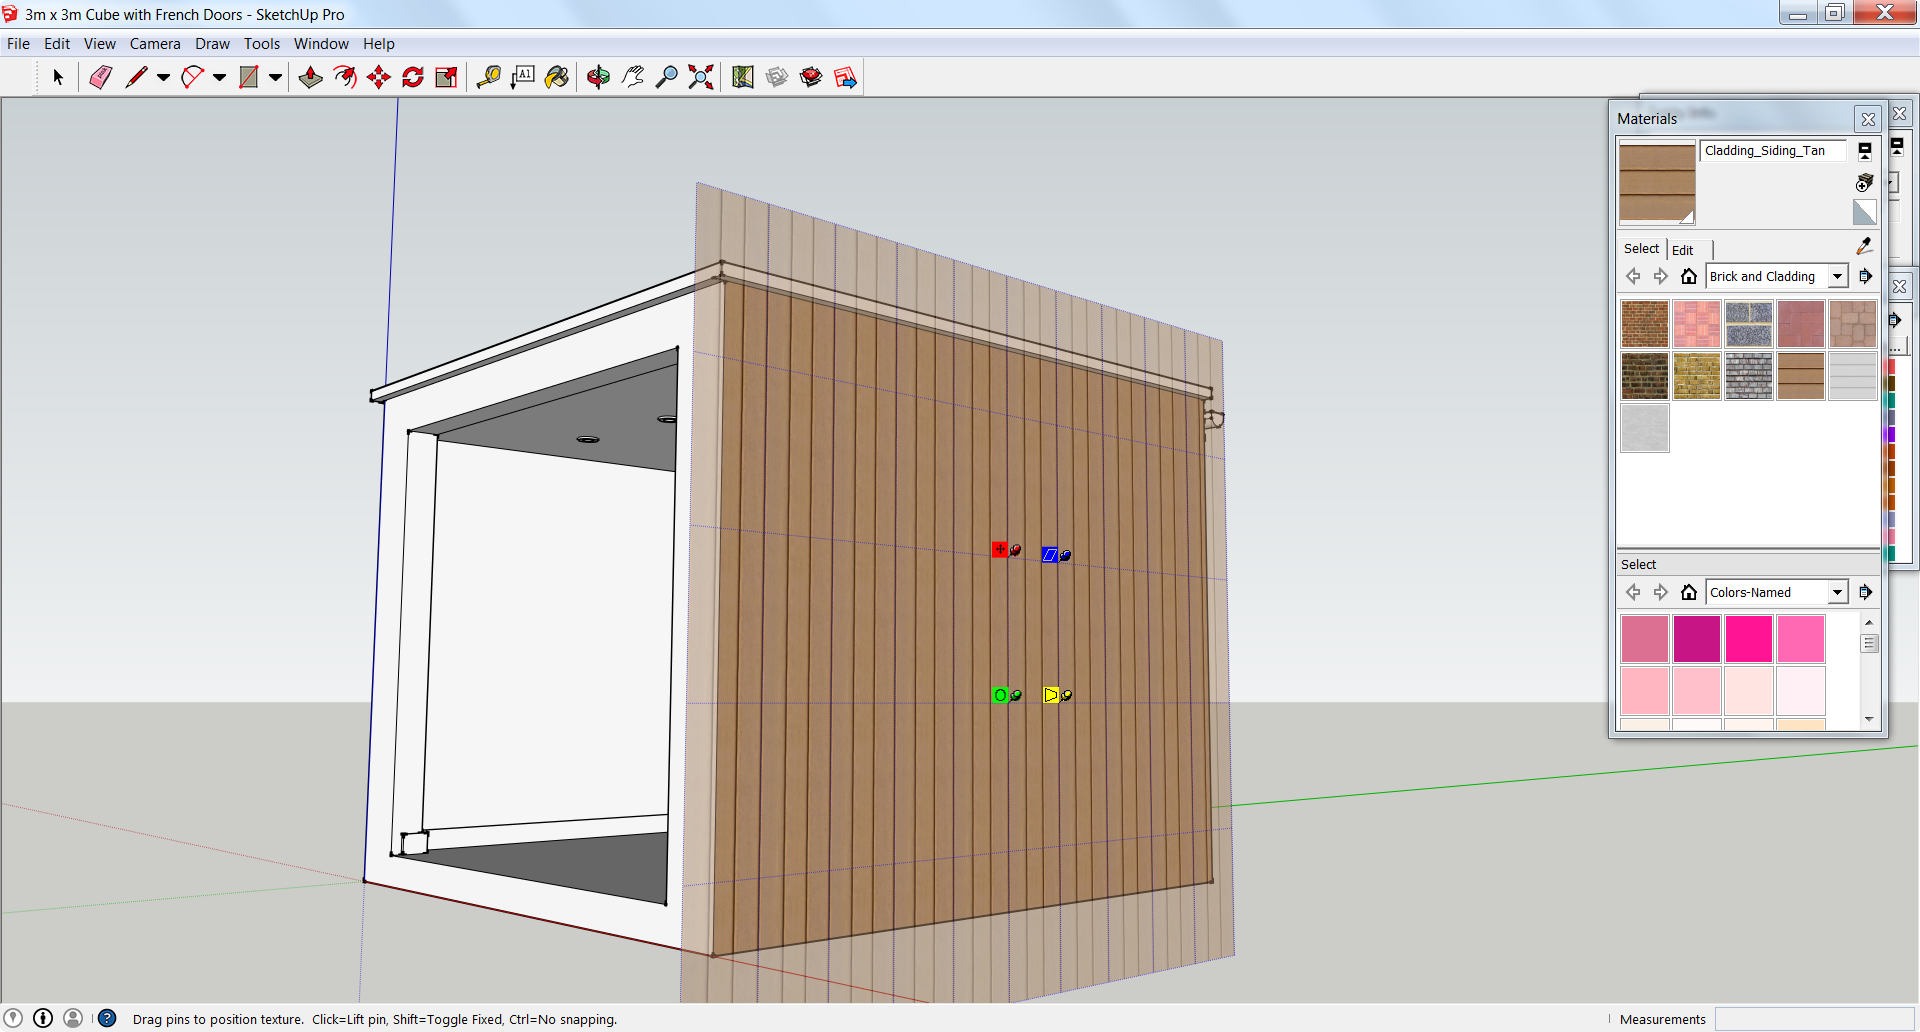
Task: Go back in lower Colors-Named navigation
Action: tap(1633, 592)
